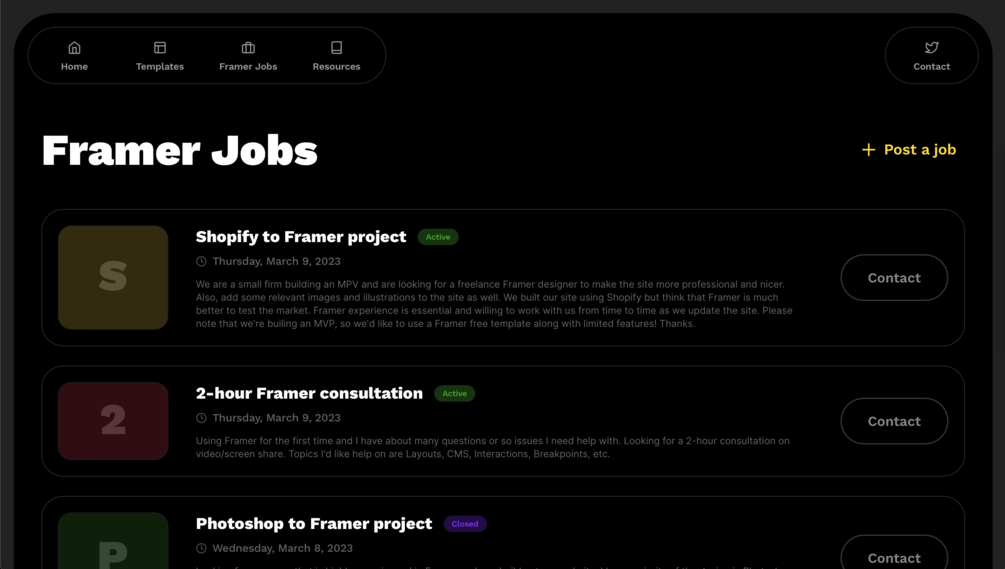Select the yellow S job thumbnail

coord(113,277)
